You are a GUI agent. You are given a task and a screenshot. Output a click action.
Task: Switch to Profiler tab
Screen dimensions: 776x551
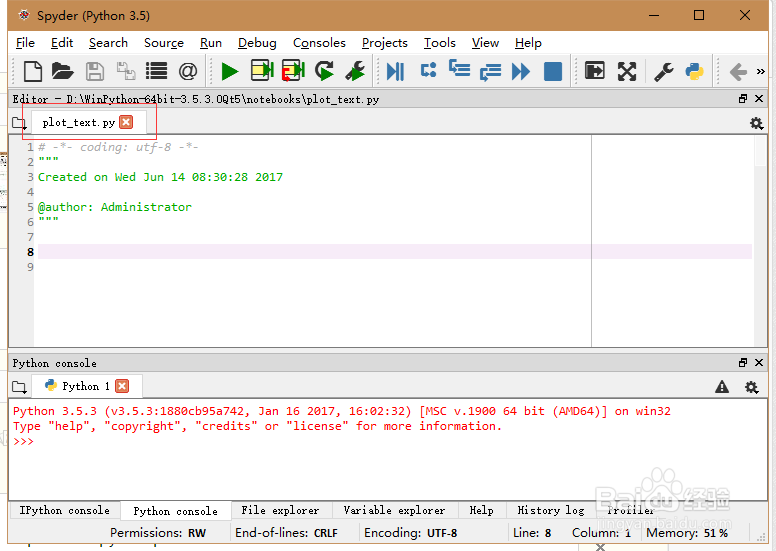631,510
